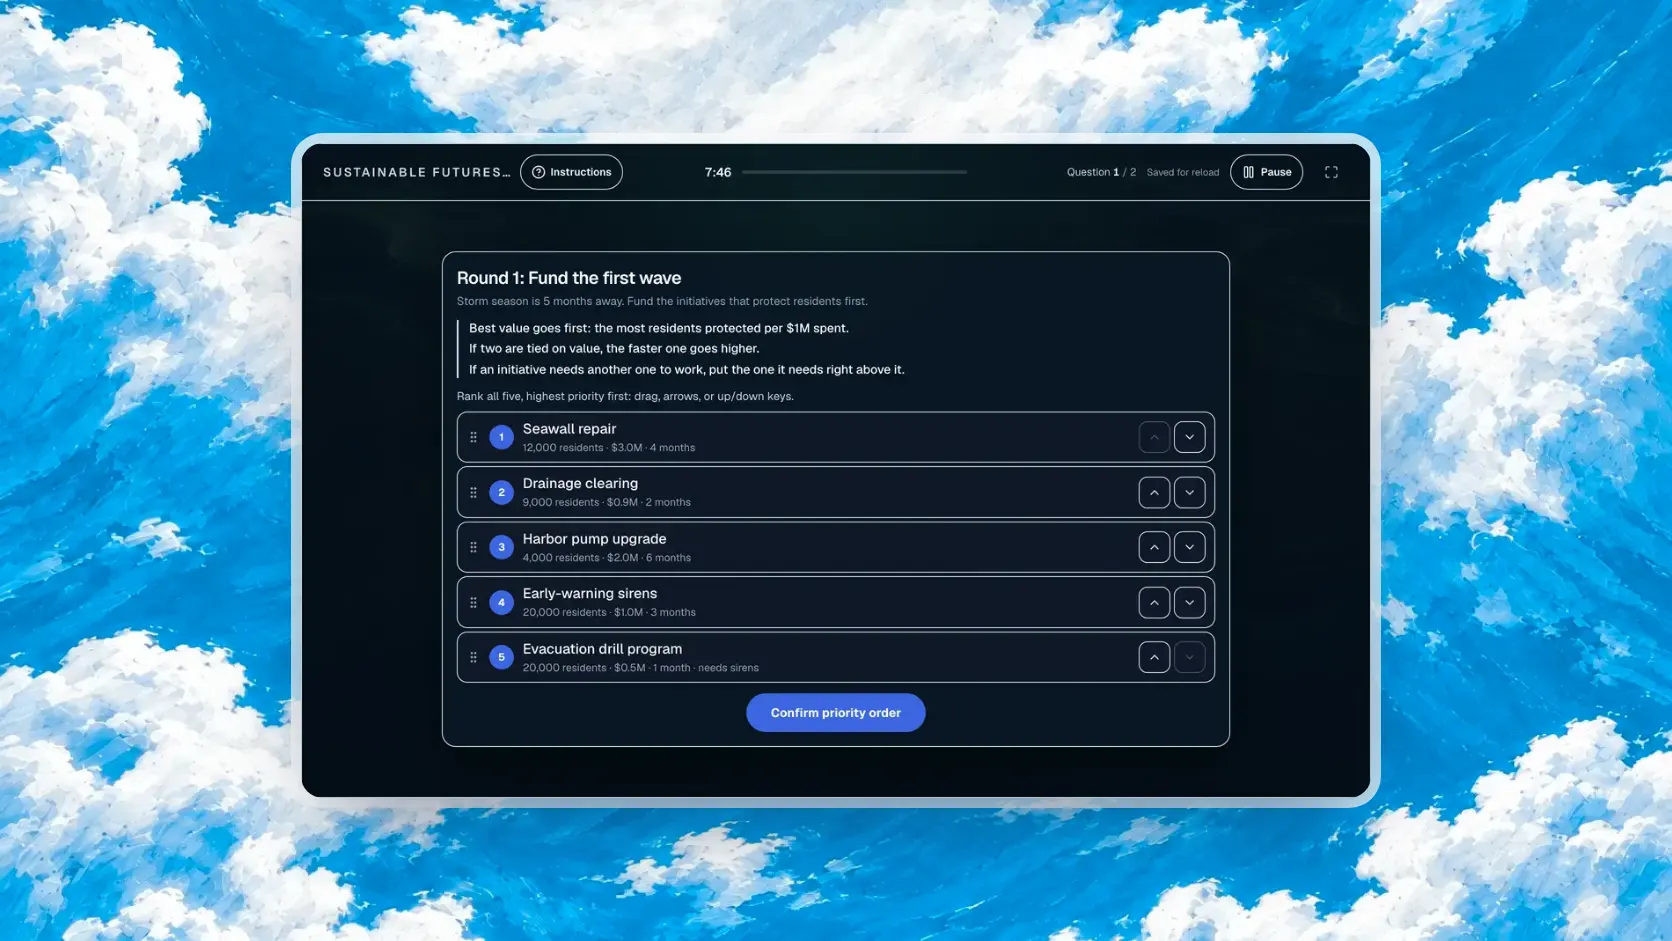Image resolution: width=1672 pixels, height=941 pixels.
Task: Select the Harbor pump upgrade title text
Action: pos(594,539)
